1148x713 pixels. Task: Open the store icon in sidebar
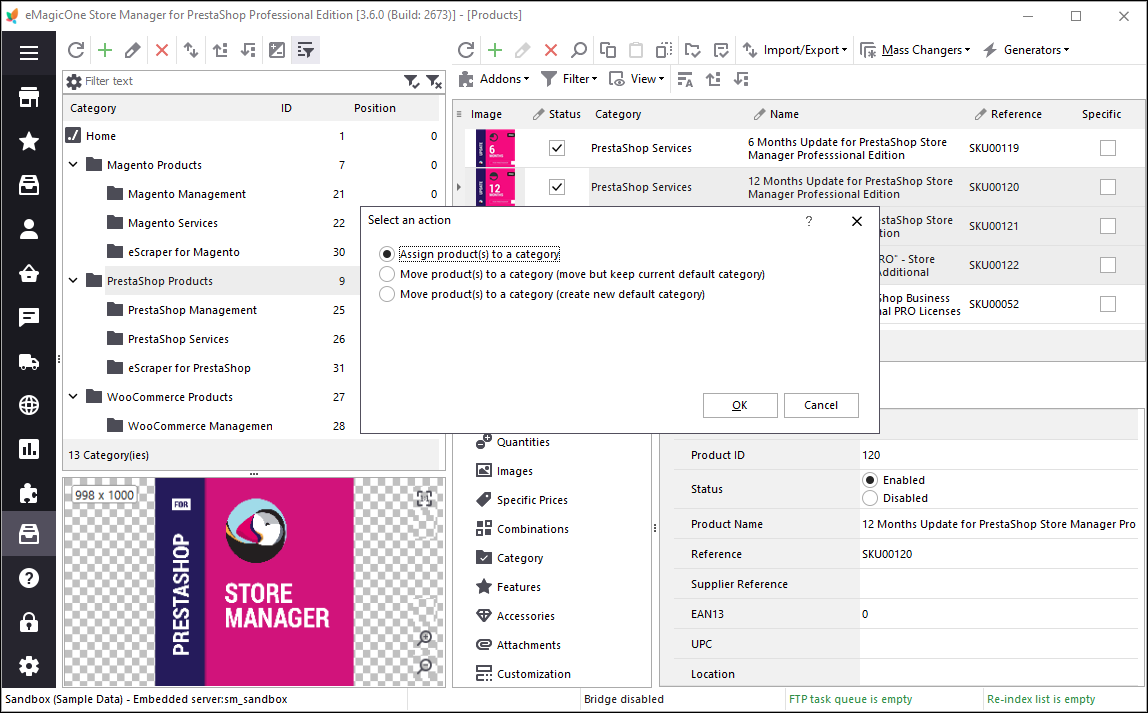tap(29, 97)
